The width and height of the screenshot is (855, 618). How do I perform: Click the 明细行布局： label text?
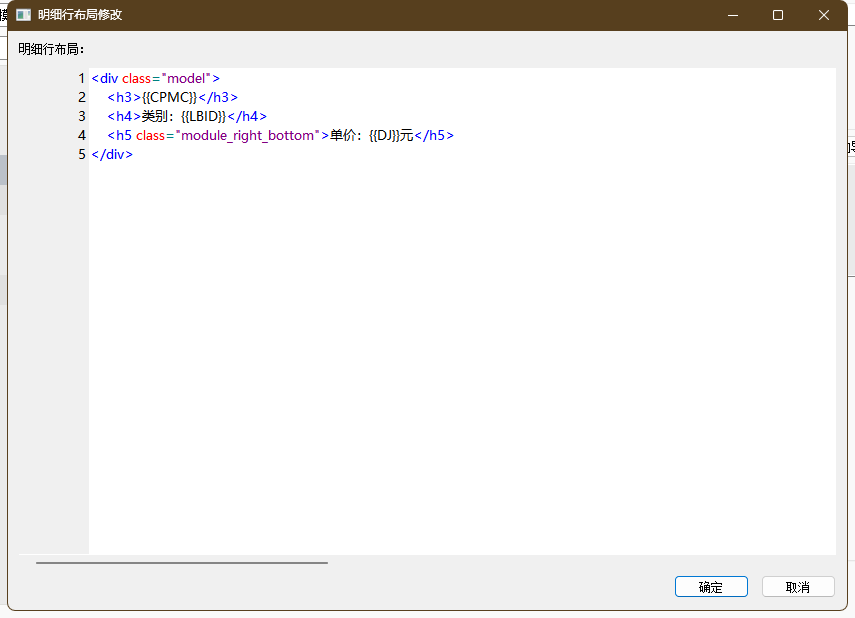(52, 49)
